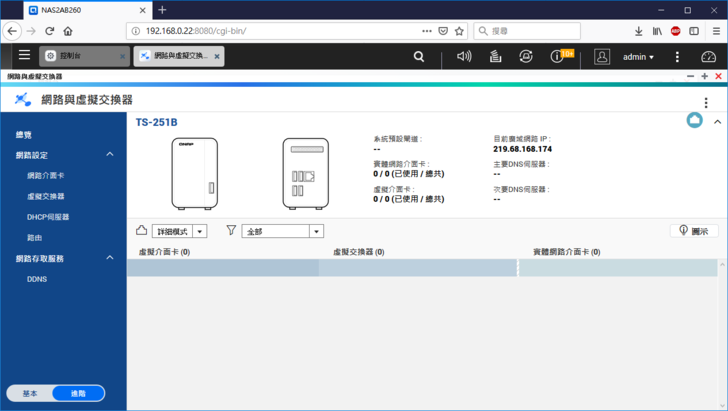
Task: Open DHCP伺服器 in the sidebar
Action: (x=48, y=217)
